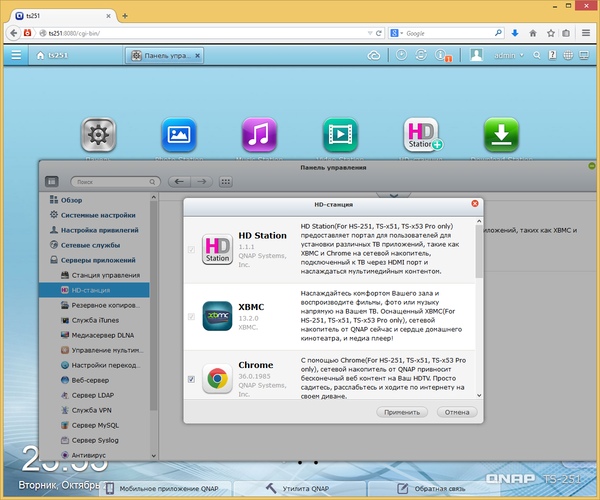Go forward in Control Panel
This screenshot has height=500, width=600.
[x=202, y=182]
